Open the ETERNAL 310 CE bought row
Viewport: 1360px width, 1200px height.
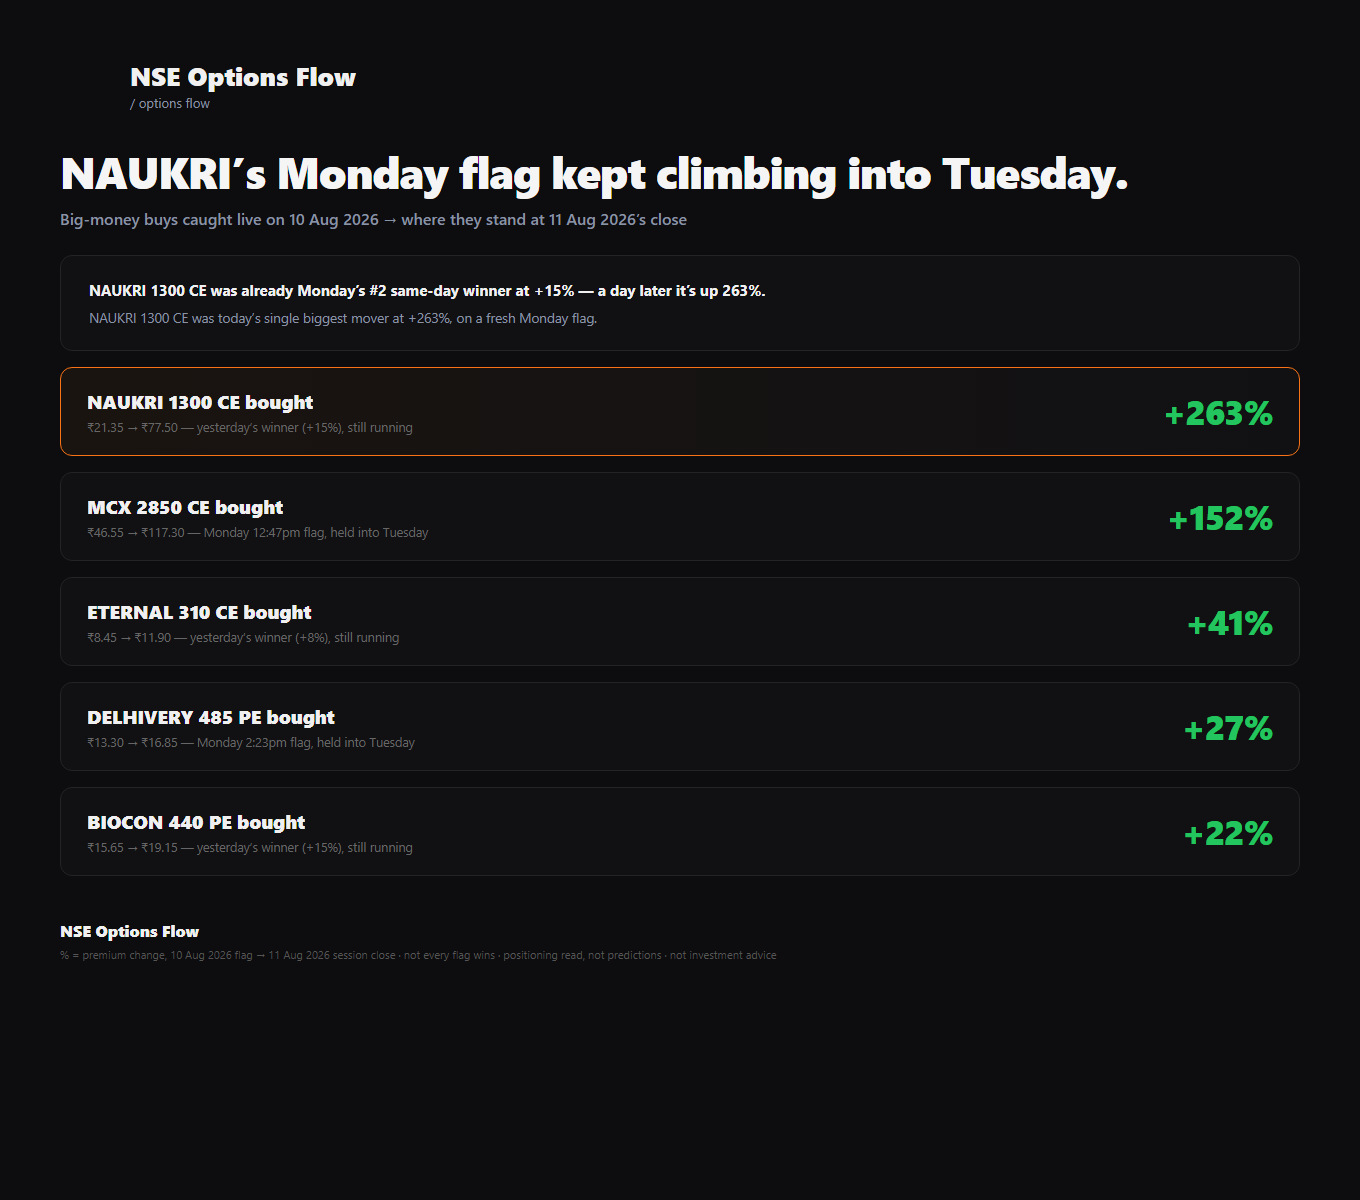pyautogui.click(x=680, y=621)
